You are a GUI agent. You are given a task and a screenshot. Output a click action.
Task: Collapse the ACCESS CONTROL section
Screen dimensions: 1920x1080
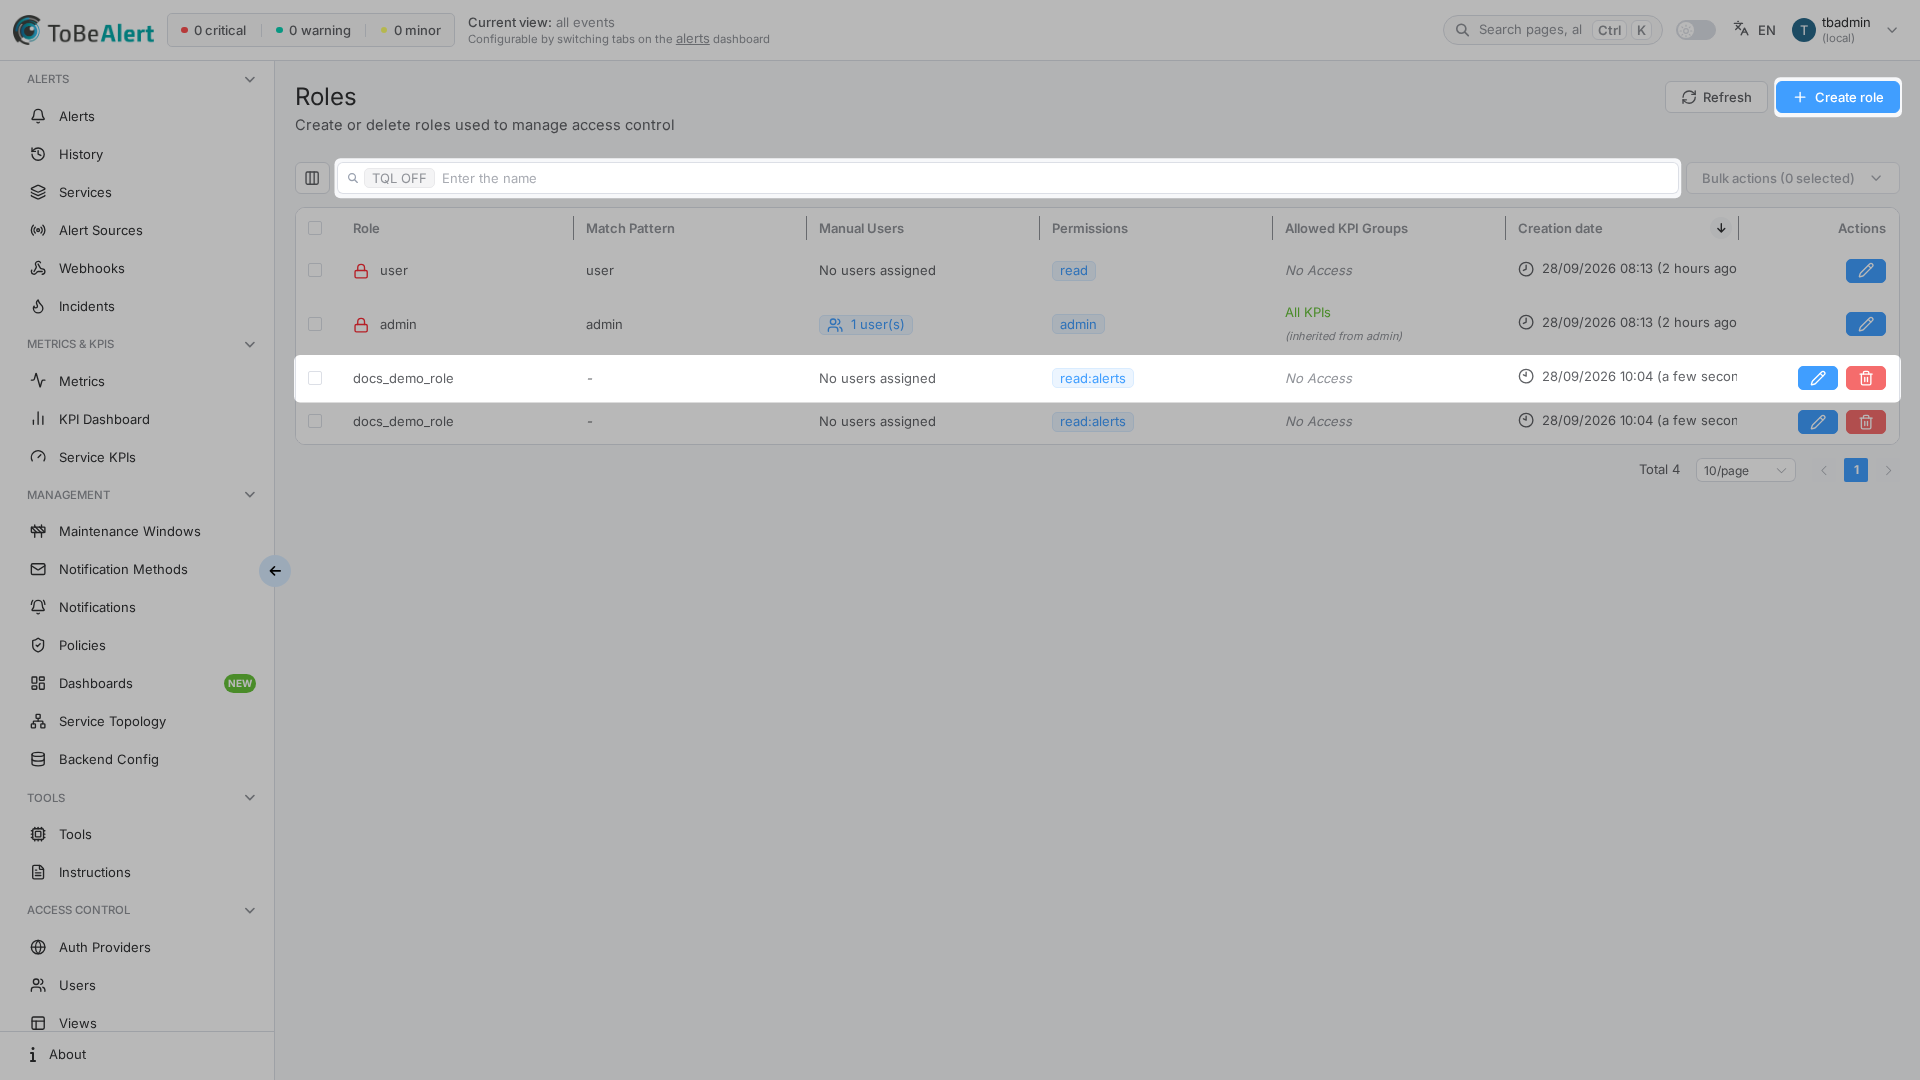250,910
